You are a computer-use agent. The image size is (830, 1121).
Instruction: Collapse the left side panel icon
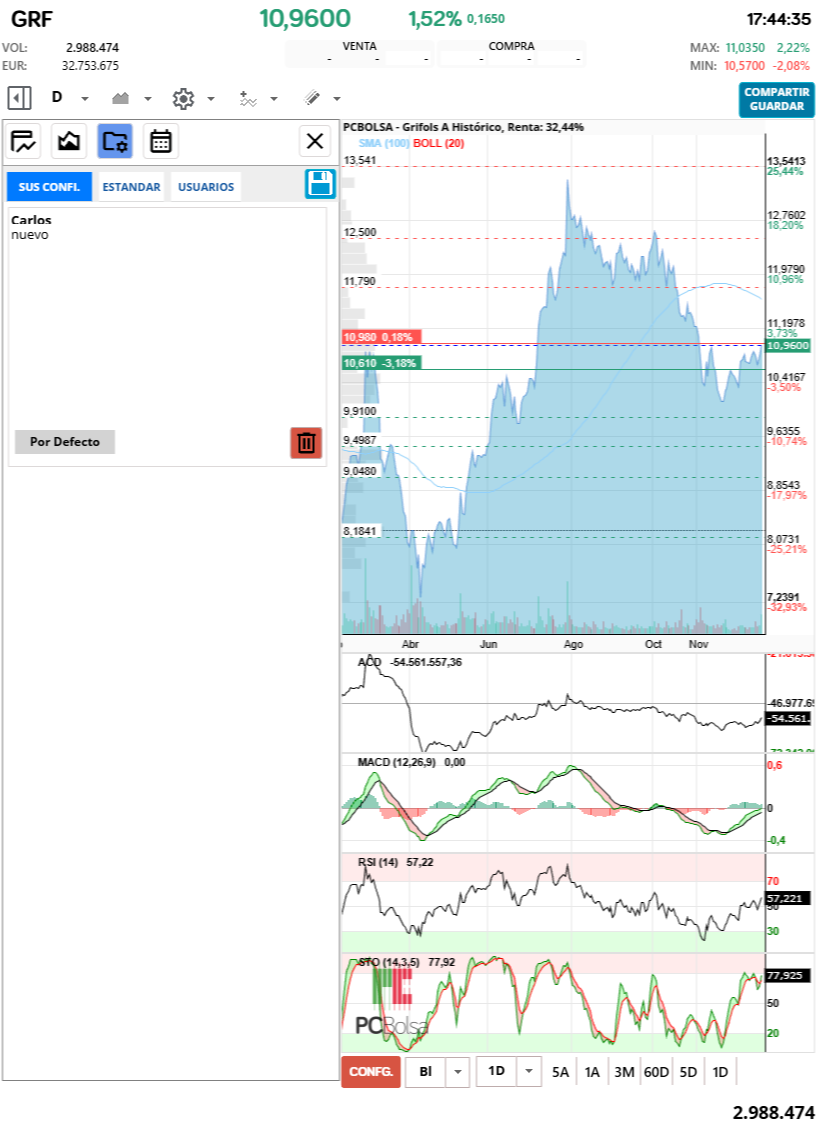(20, 98)
